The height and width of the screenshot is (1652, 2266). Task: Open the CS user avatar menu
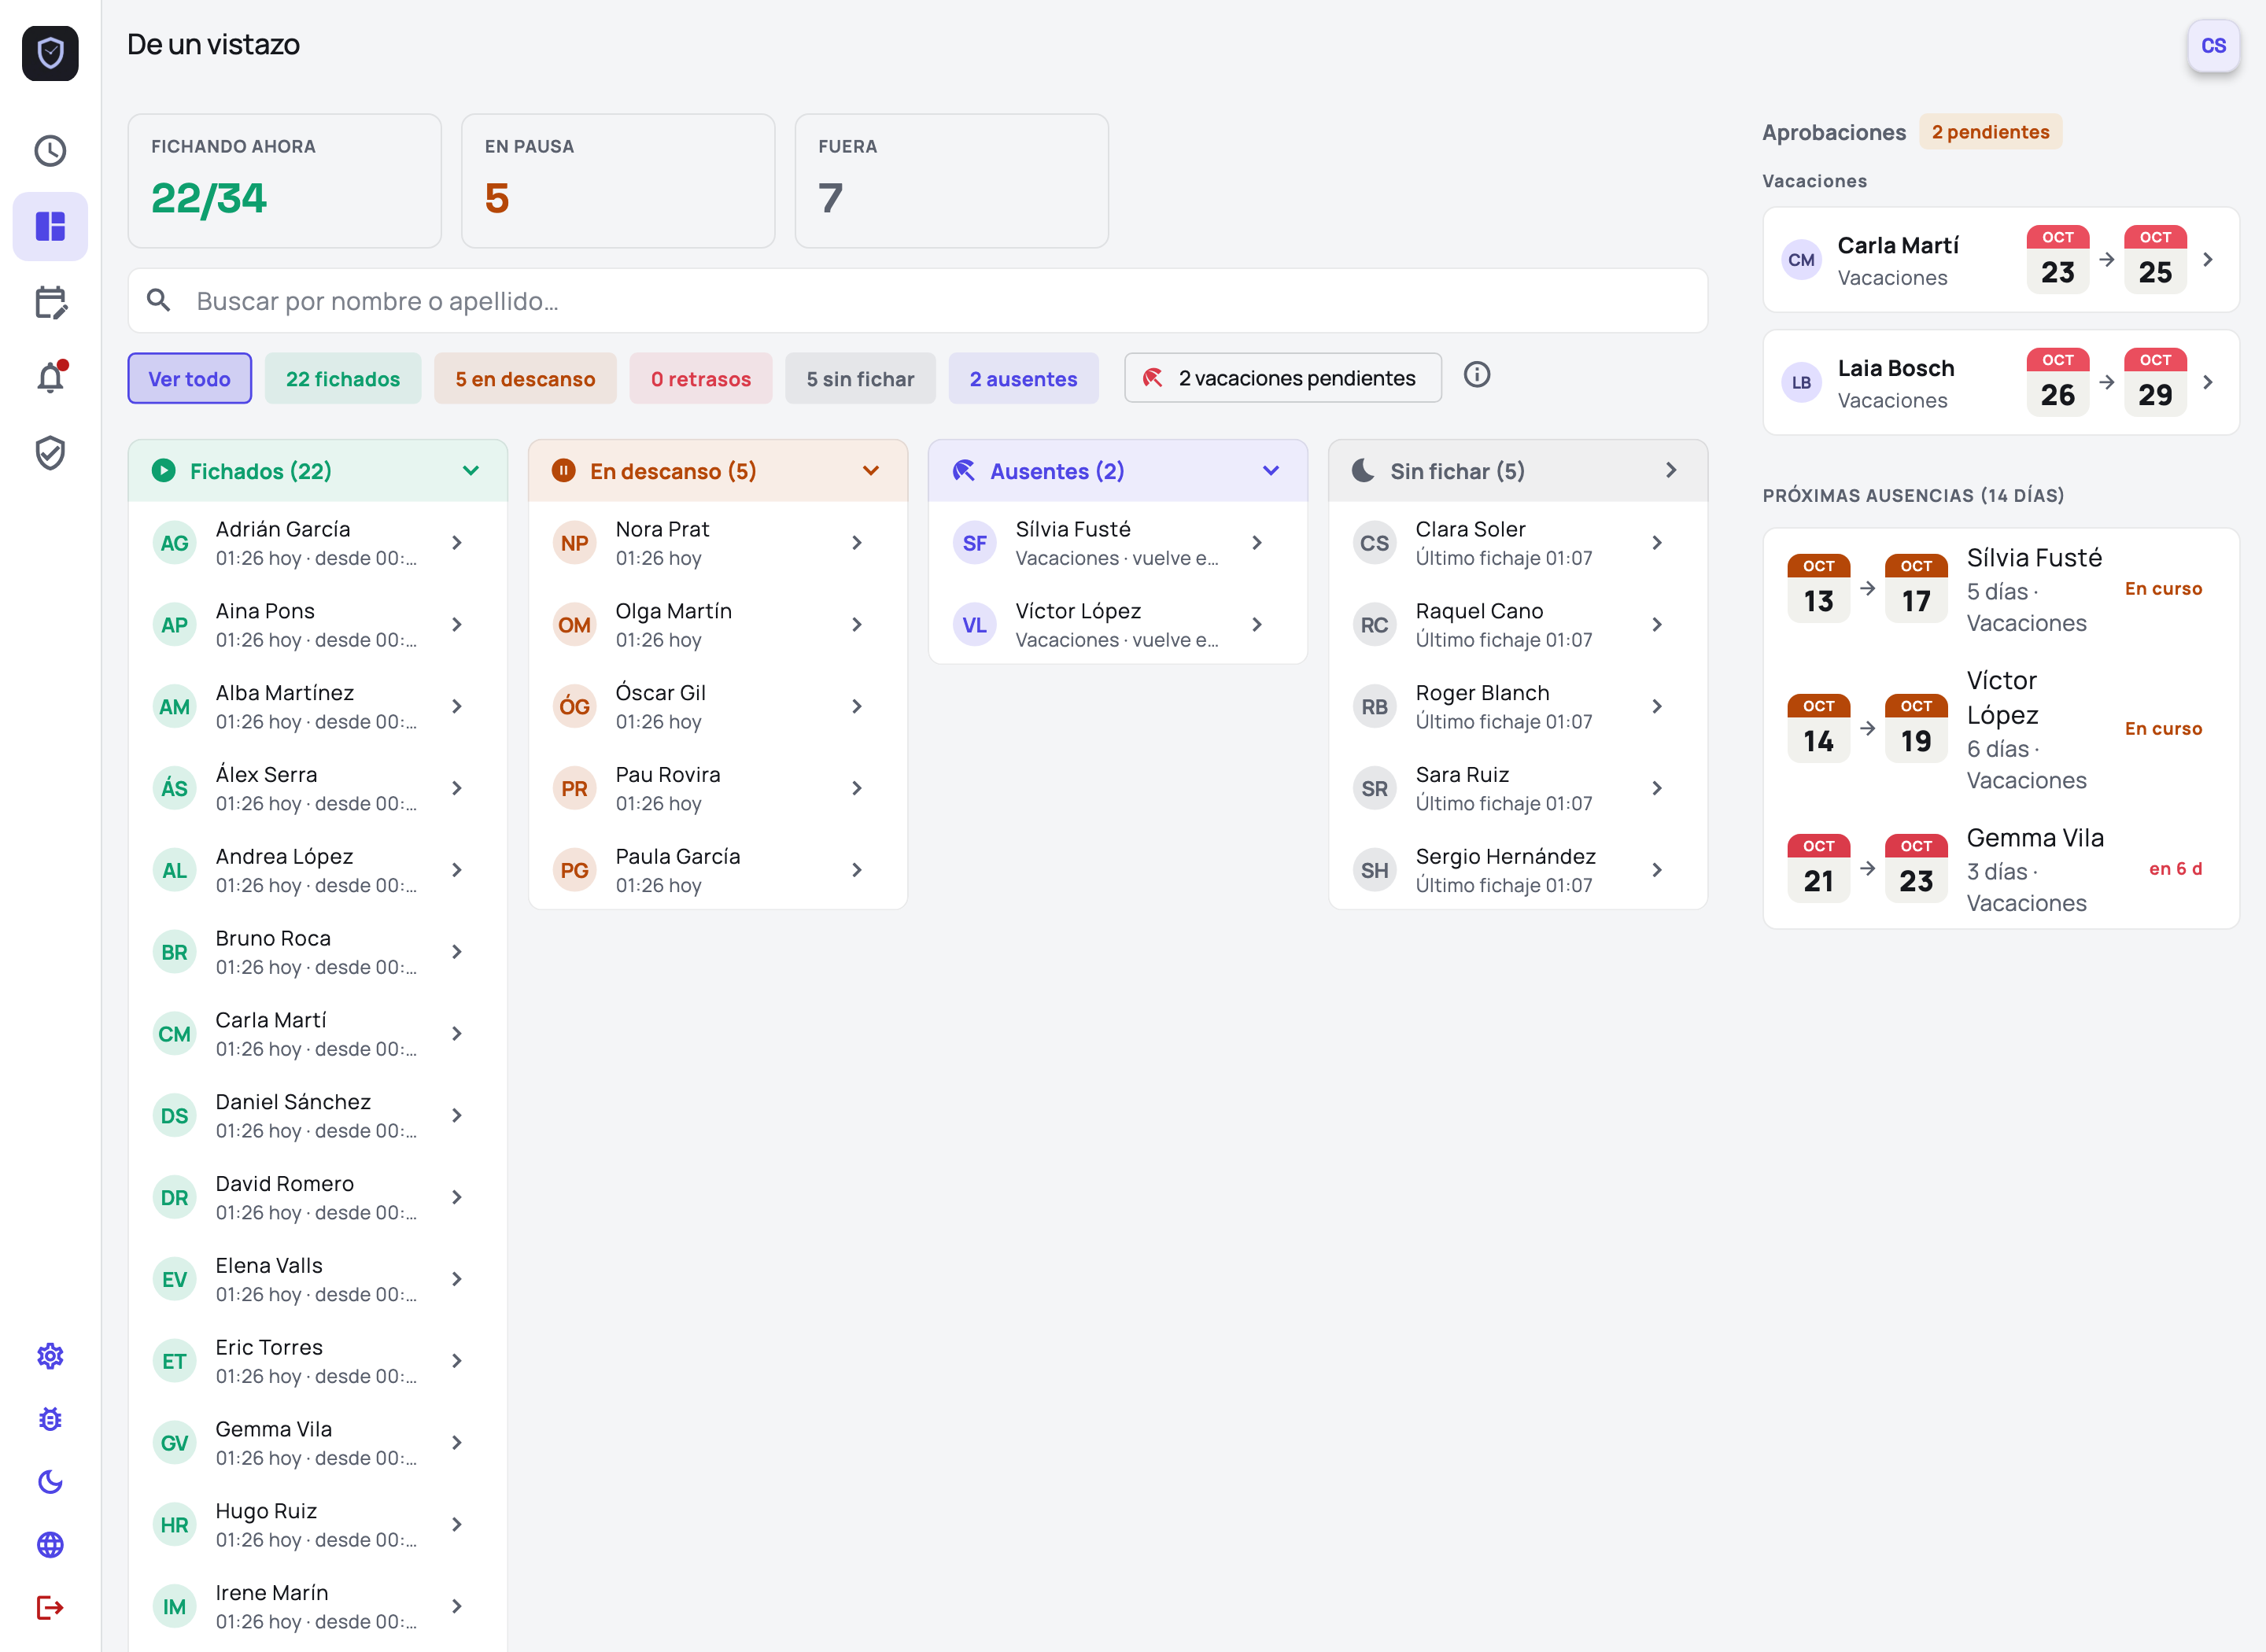pyautogui.click(x=2213, y=46)
